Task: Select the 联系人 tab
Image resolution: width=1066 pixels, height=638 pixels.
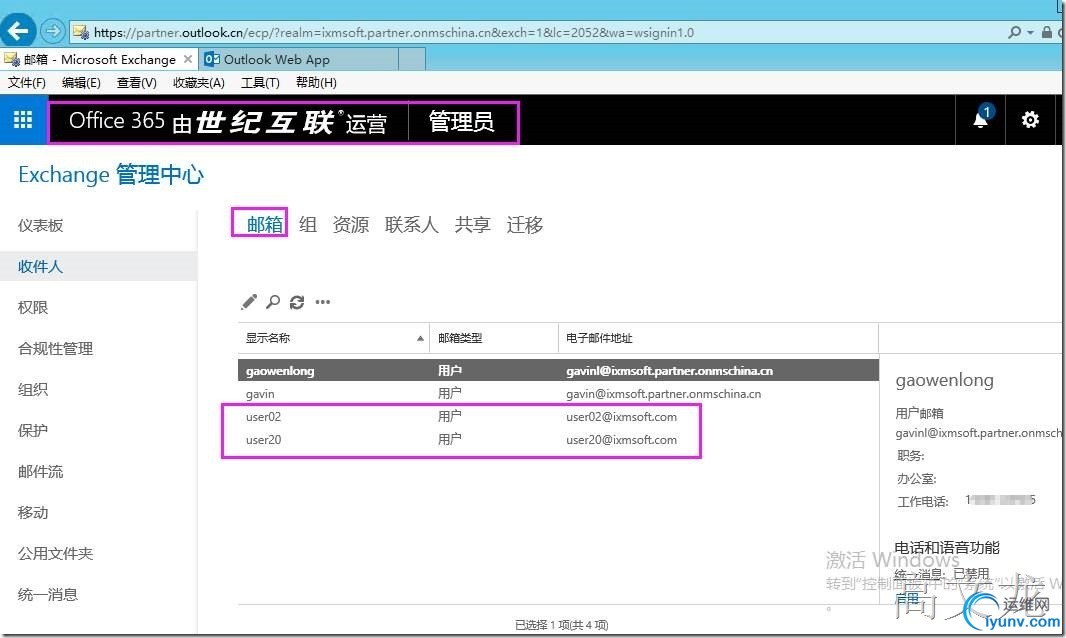Action: pos(411,224)
